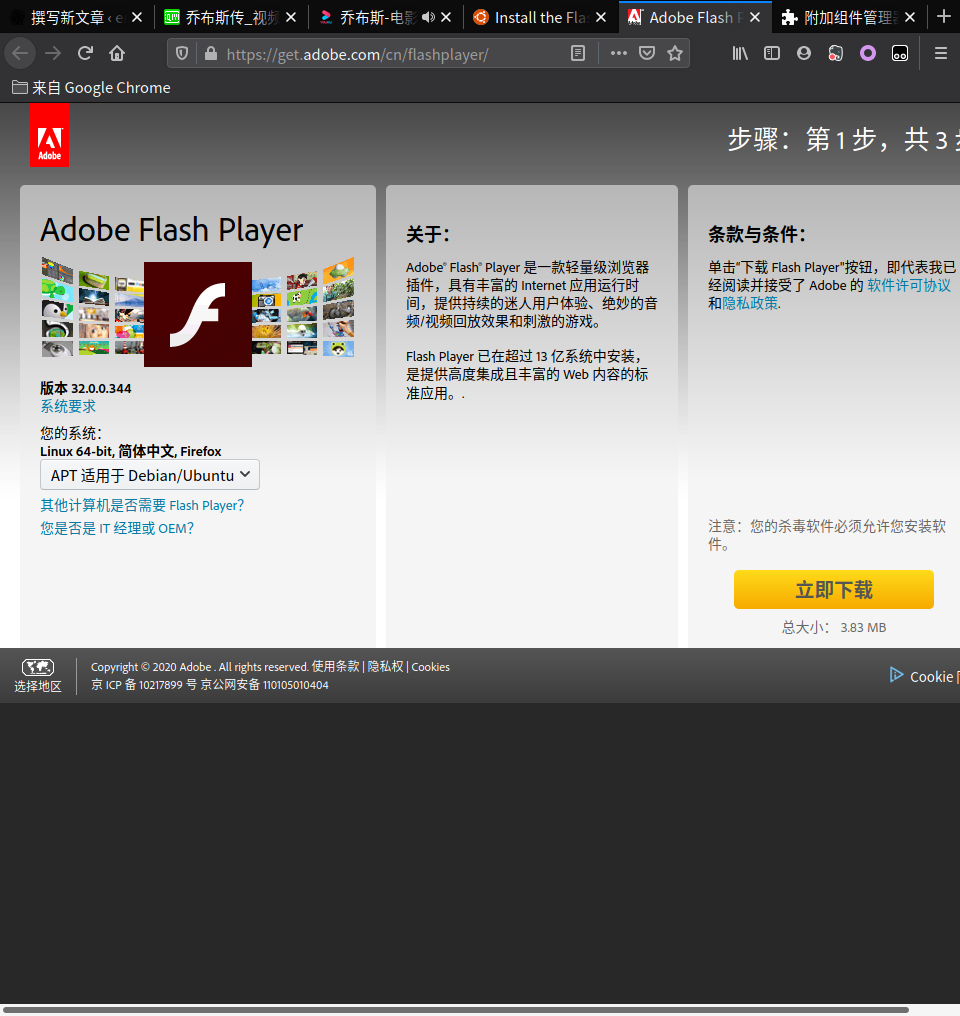
Task: Reload the current Adobe page
Action: click(85, 53)
